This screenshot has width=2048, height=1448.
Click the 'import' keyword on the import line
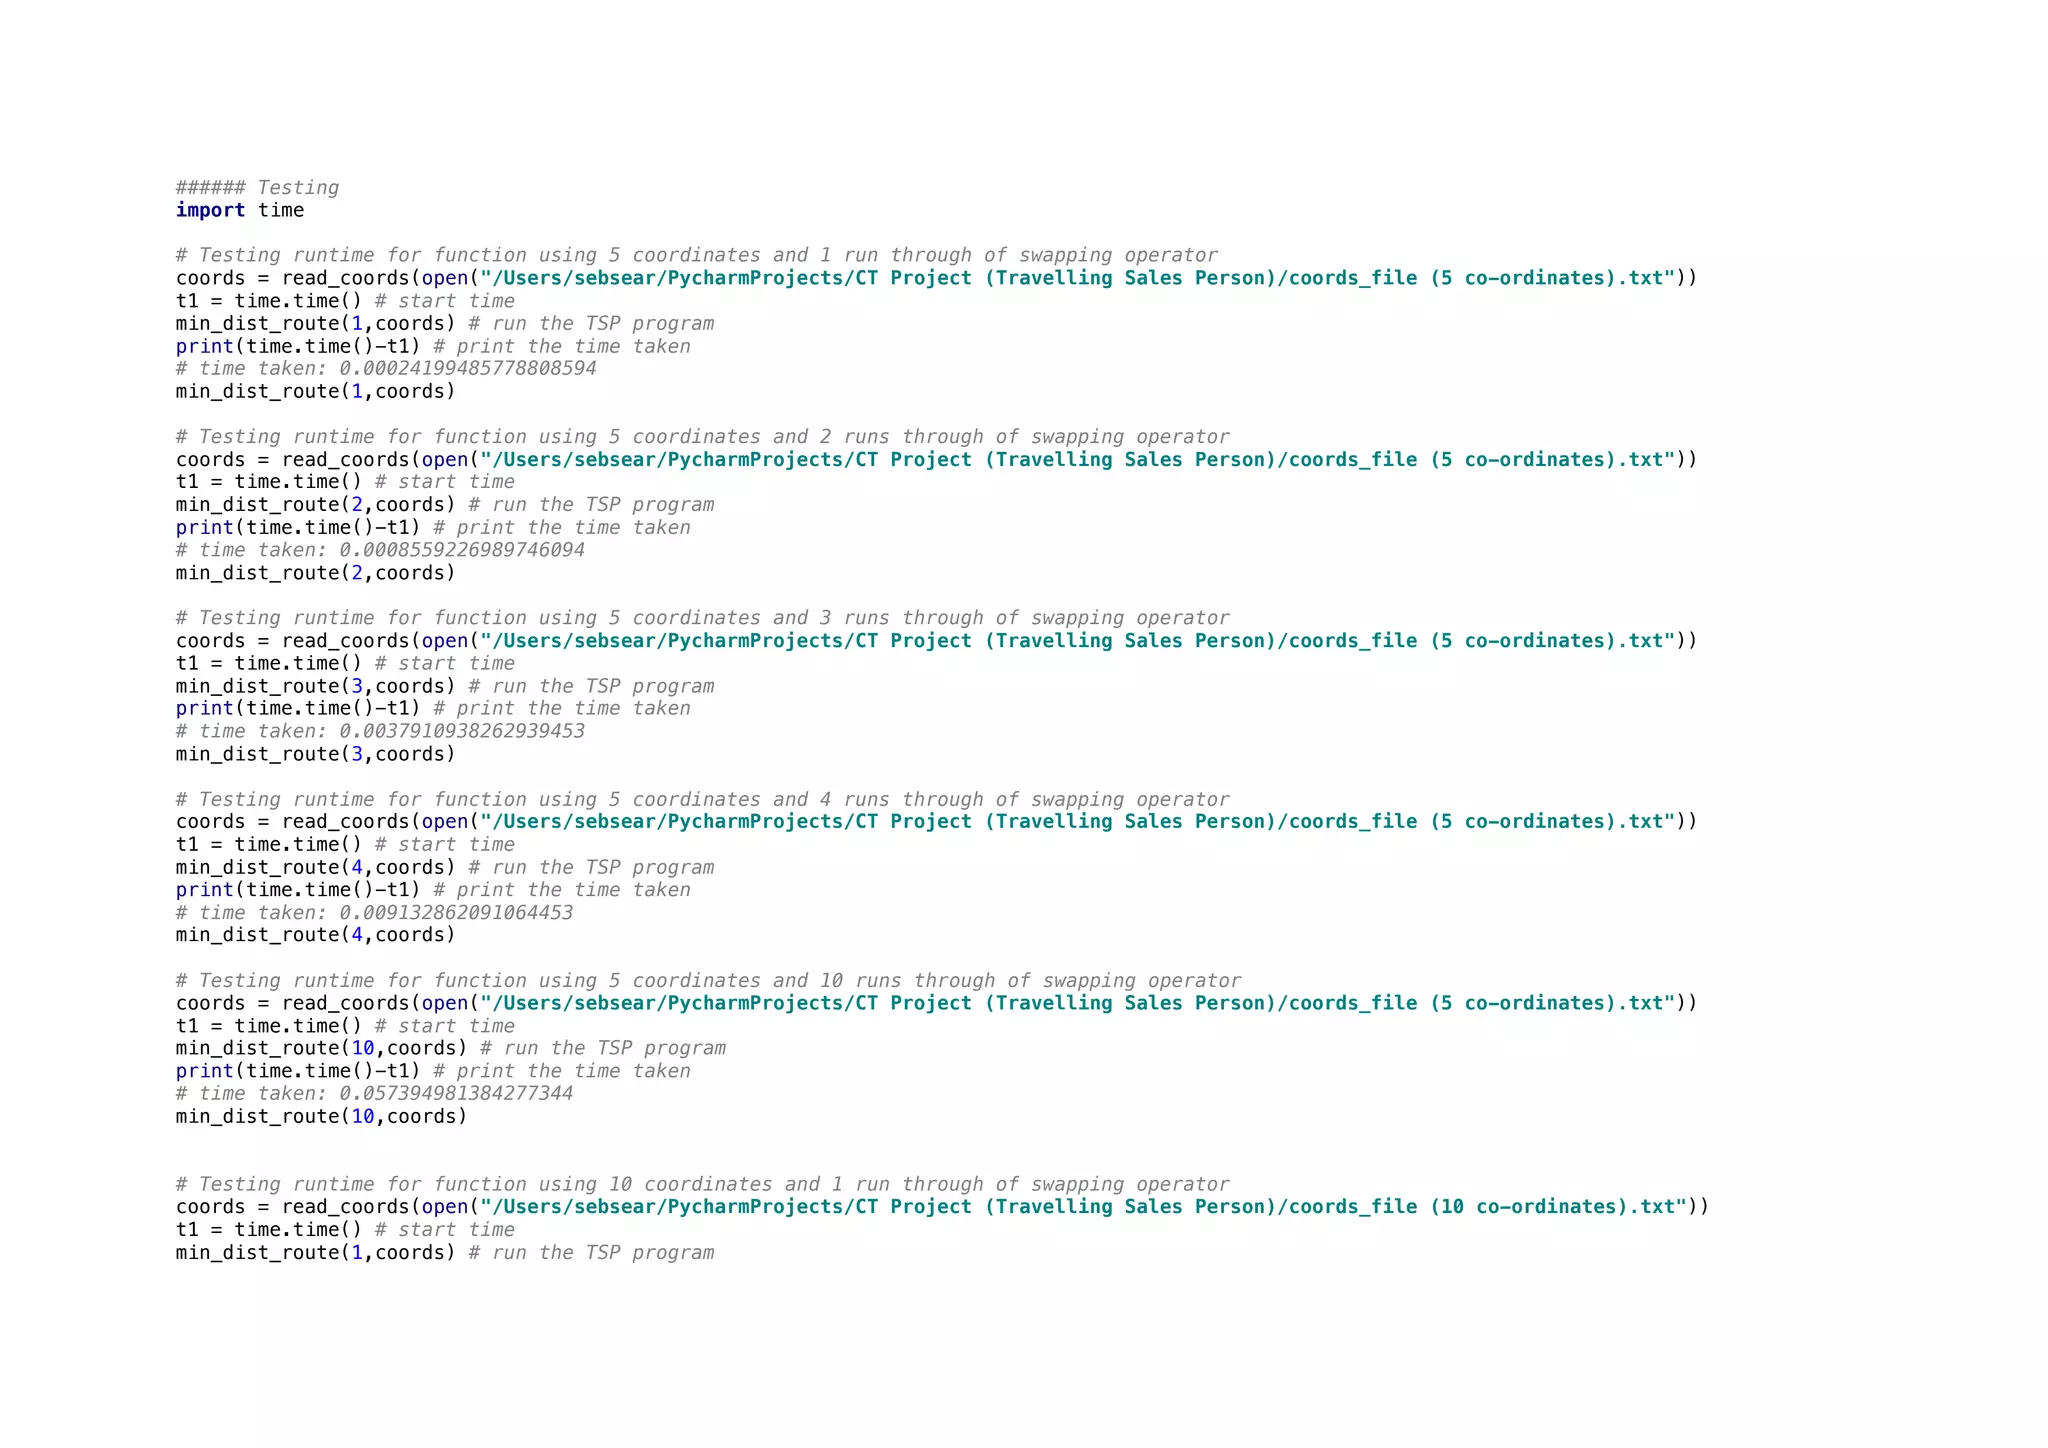[210, 210]
